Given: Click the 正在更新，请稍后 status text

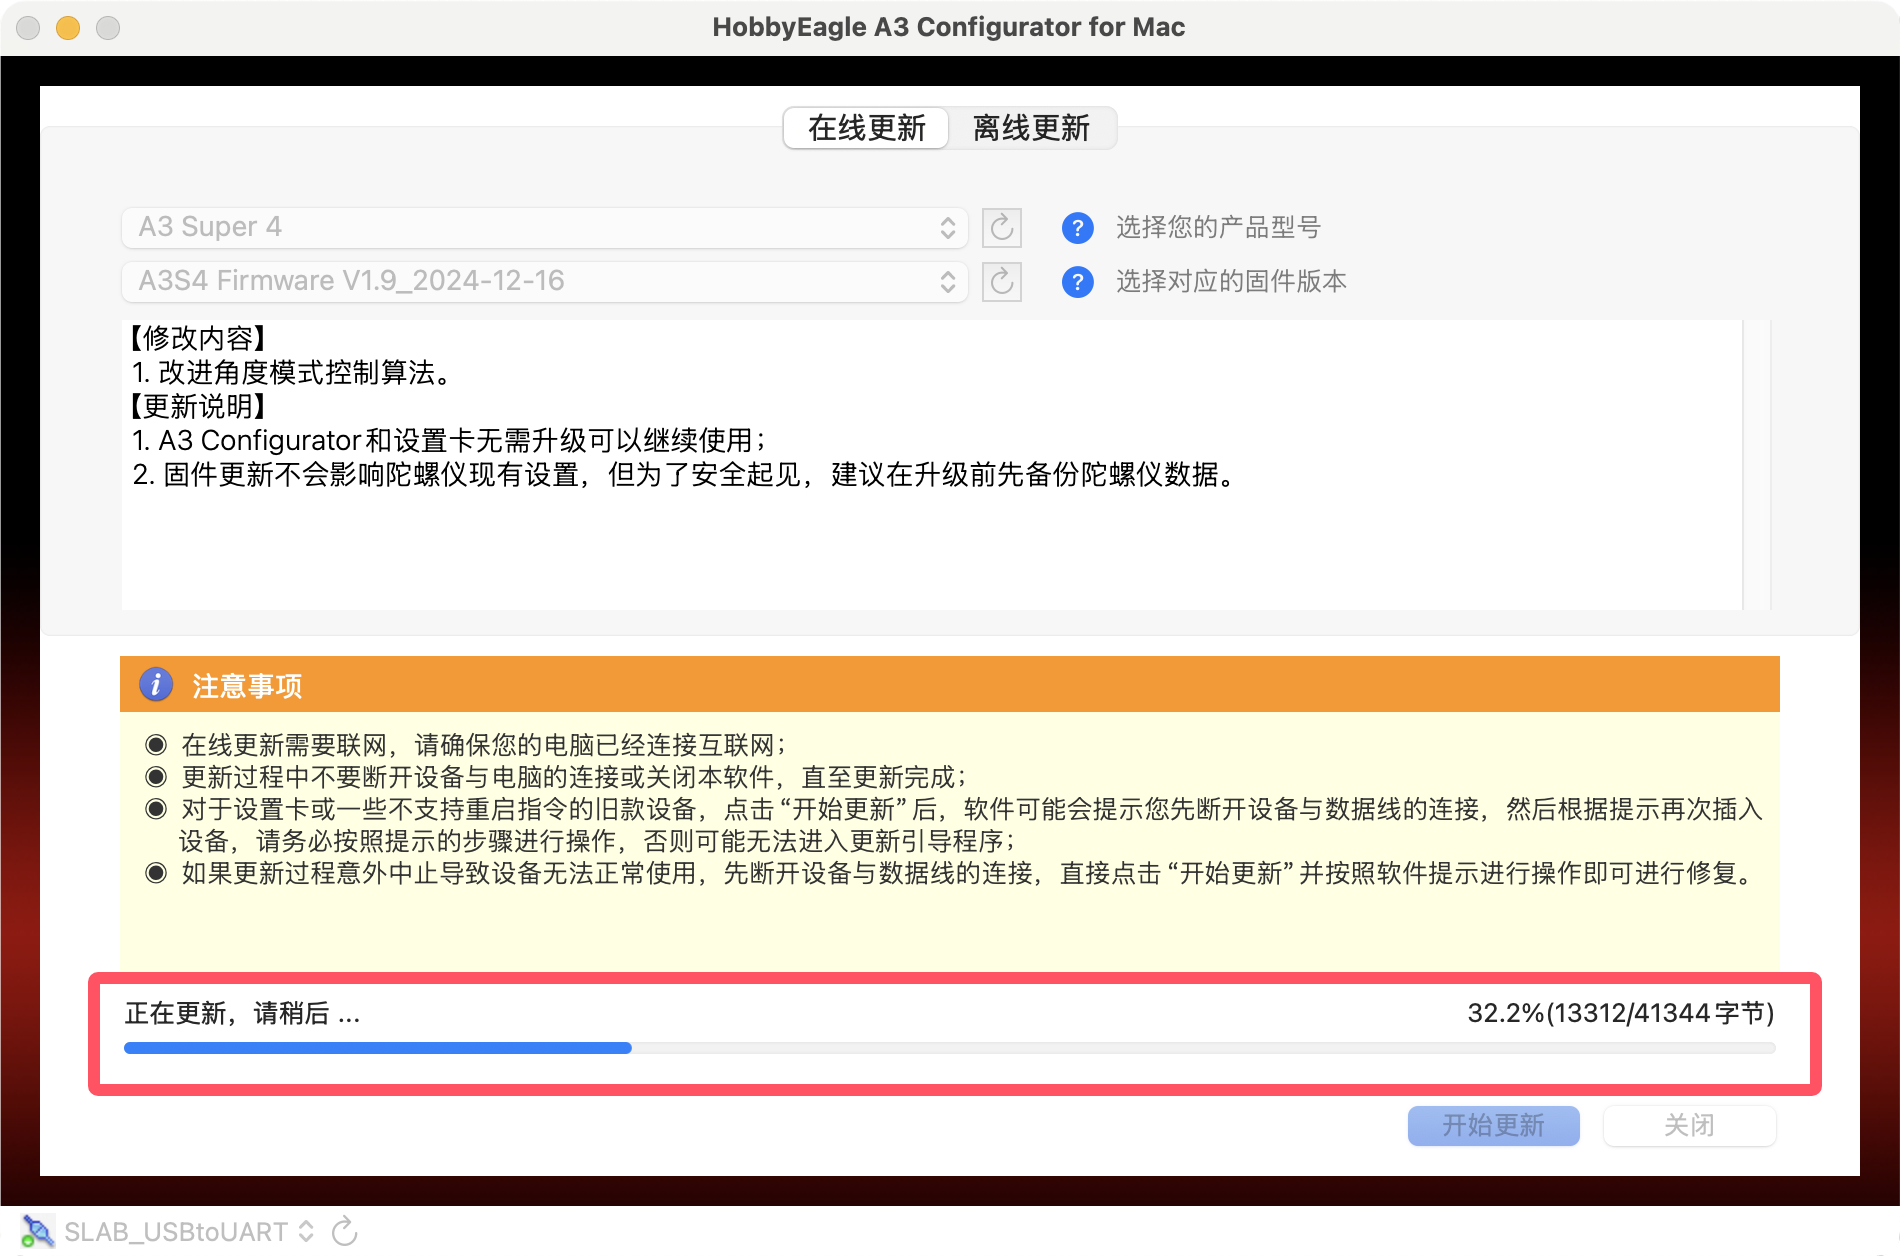Looking at the screenshot, I should click(242, 1014).
